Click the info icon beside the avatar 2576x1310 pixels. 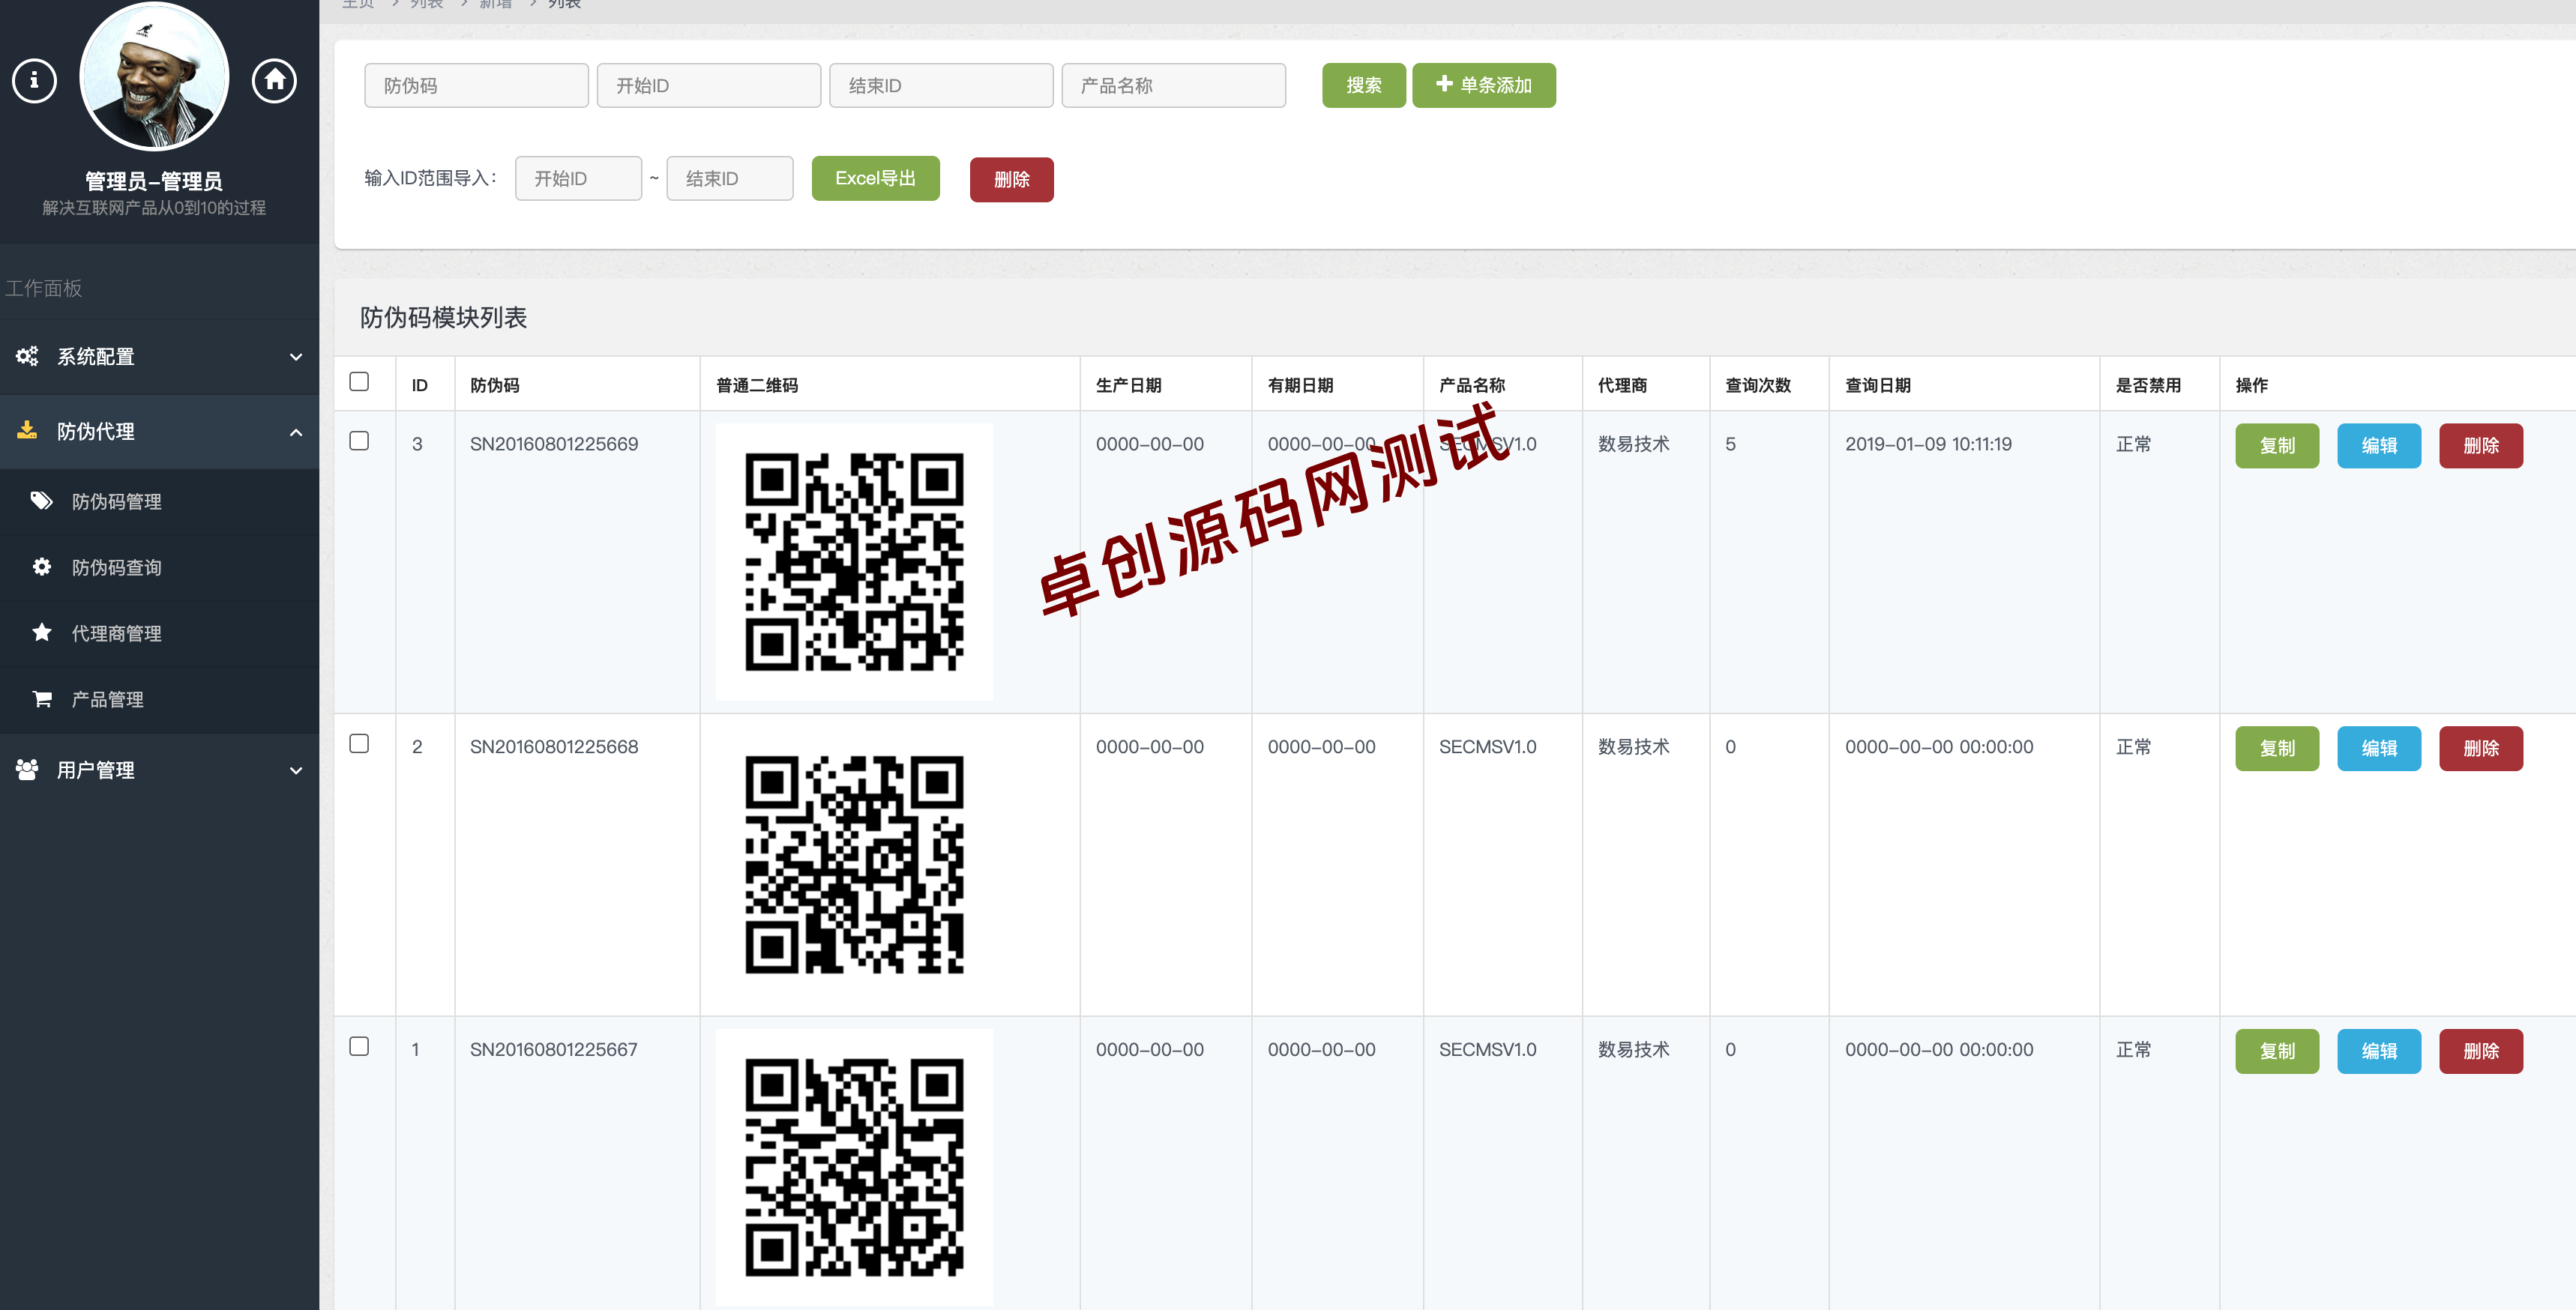[34, 80]
